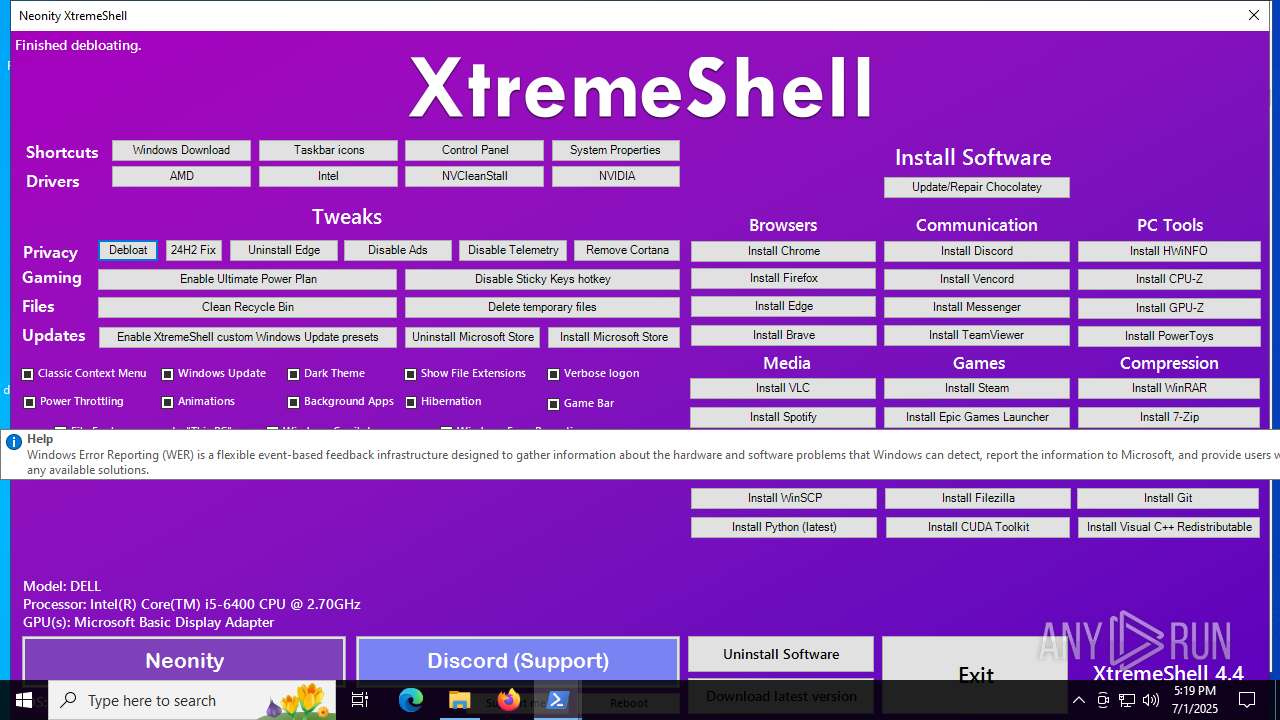Enable Ultimate Power Plan
This screenshot has height=720, width=1280.
[248, 279]
